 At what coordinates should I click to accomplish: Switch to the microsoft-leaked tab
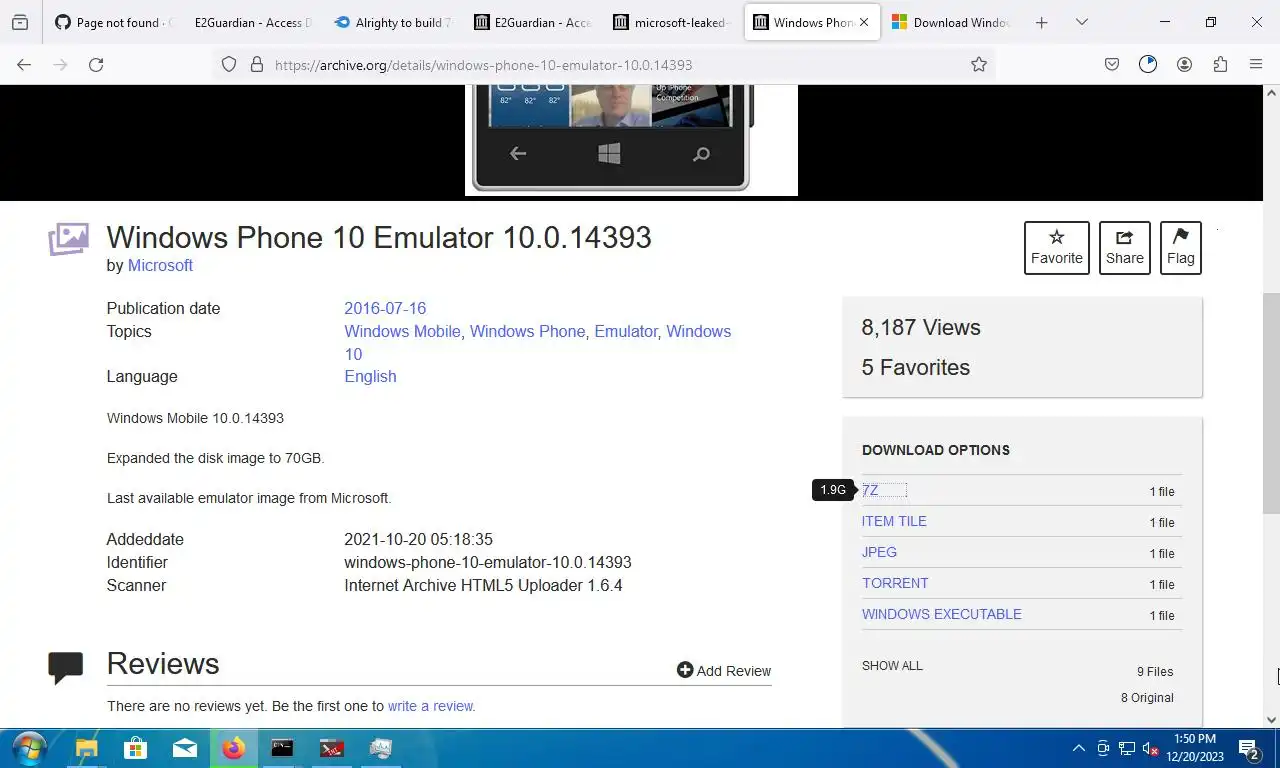673,22
